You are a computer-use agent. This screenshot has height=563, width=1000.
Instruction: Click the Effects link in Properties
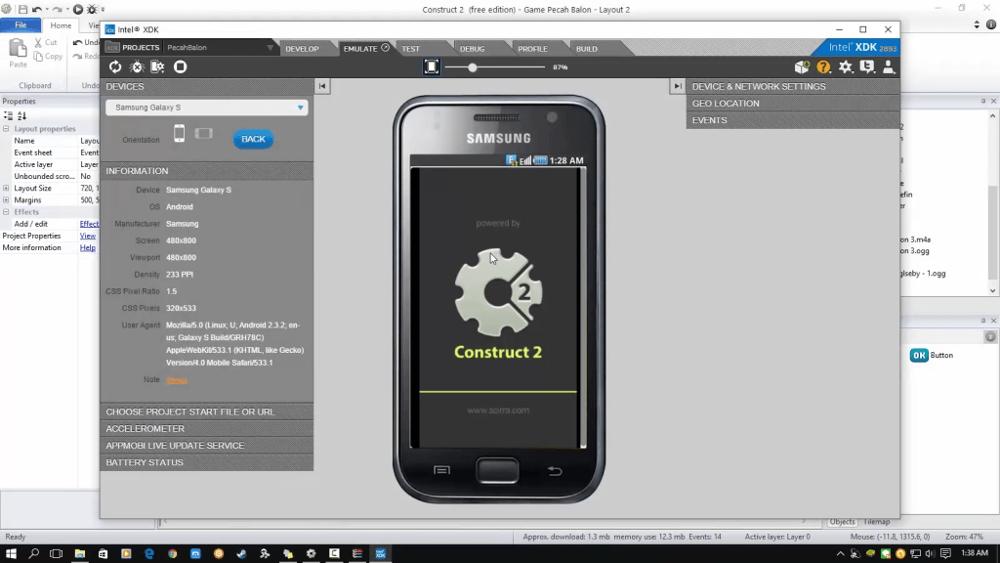(x=89, y=224)
